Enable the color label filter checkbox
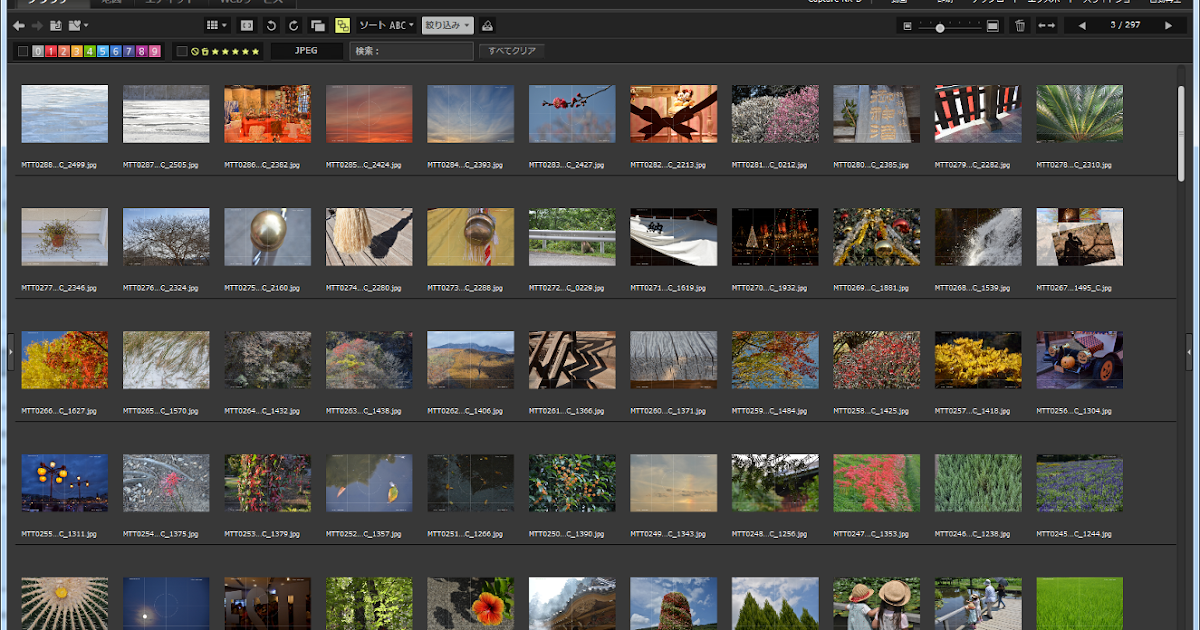 (23, 51)
